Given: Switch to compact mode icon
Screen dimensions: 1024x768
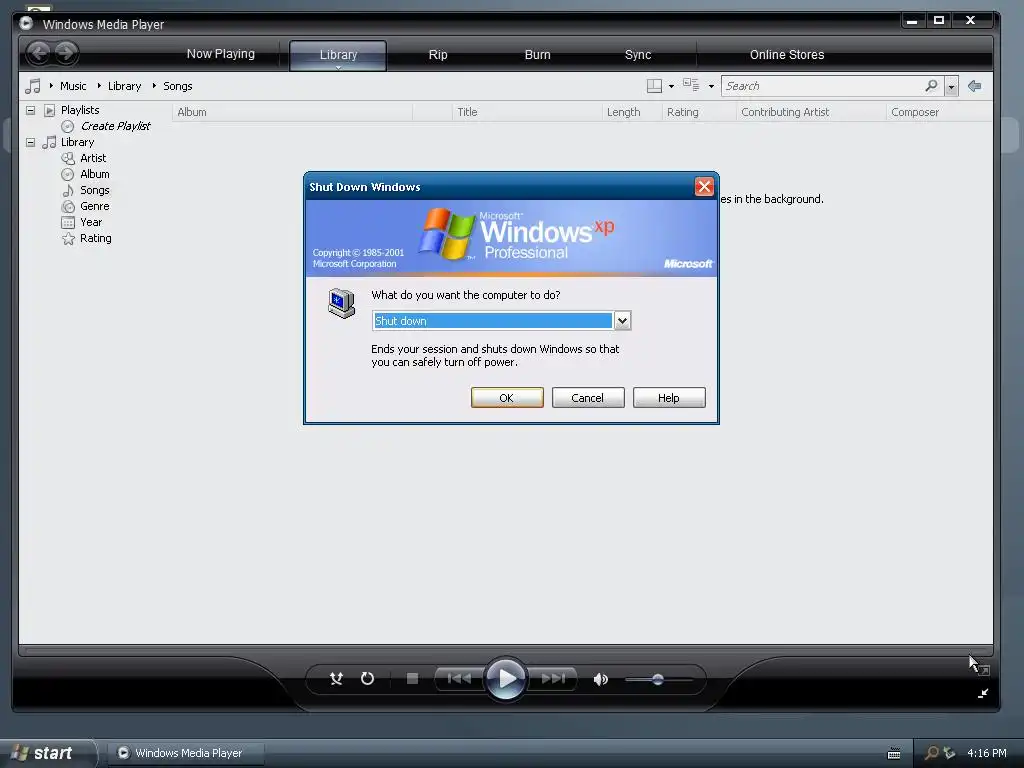Looking at the screenshot, I should coord(983,694).
